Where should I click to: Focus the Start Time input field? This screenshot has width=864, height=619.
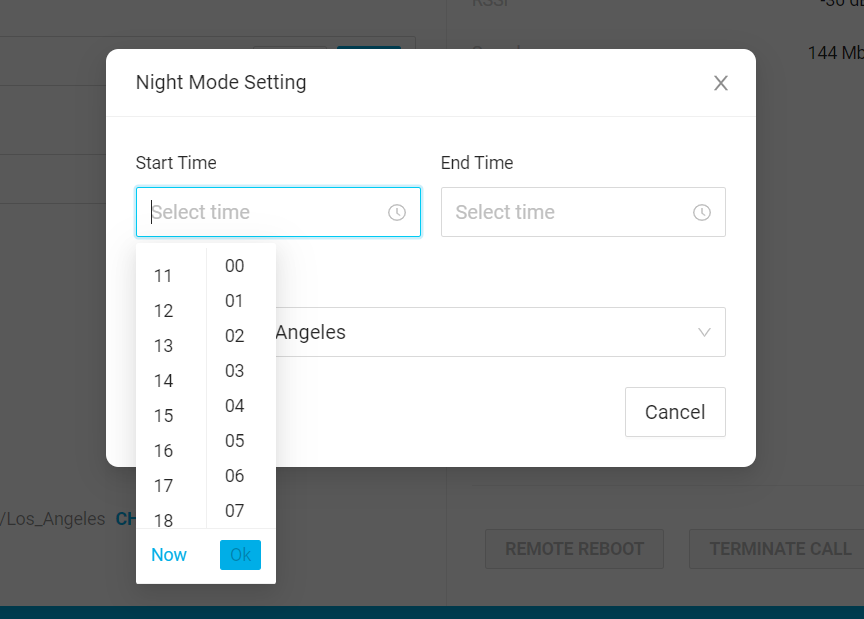click(265, 212)
